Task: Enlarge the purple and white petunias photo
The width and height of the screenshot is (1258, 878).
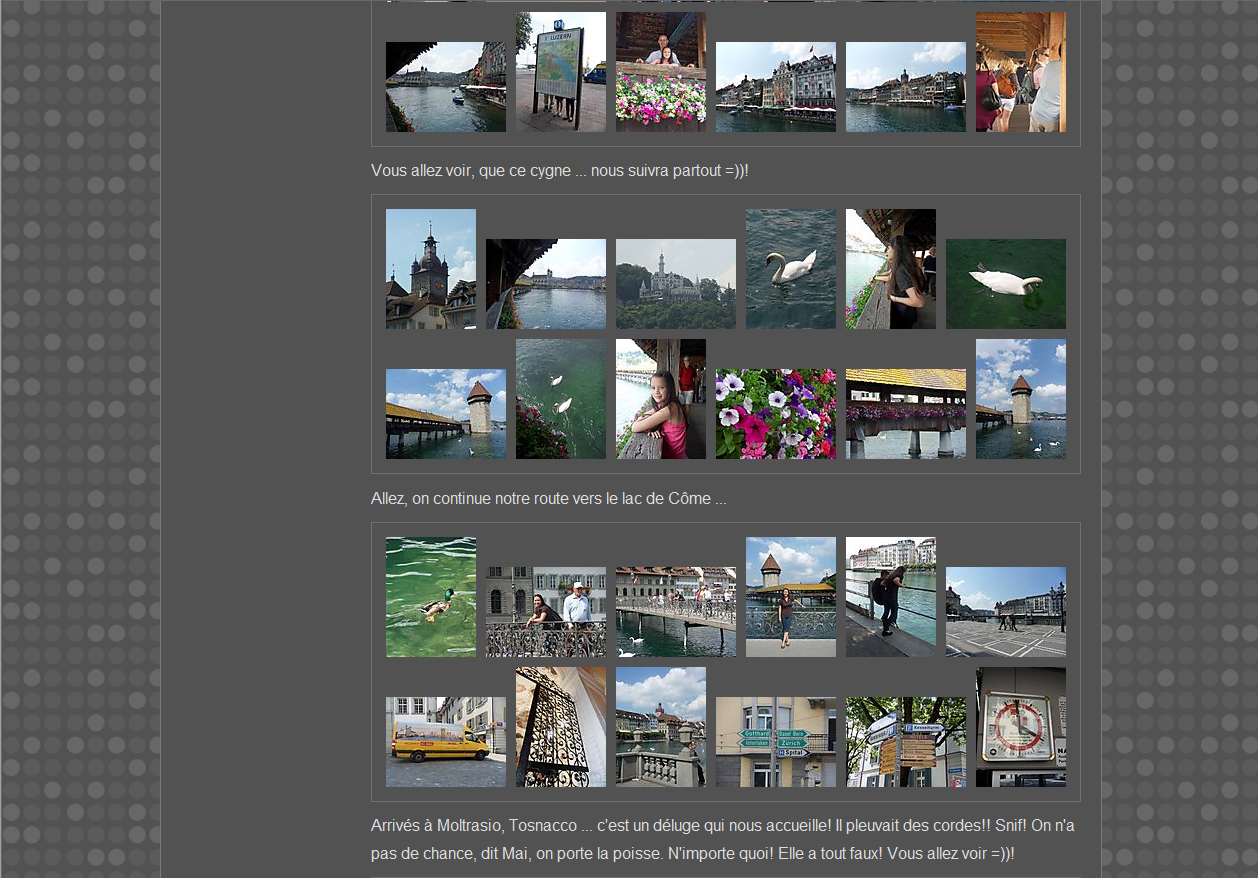Action: pos(775,414)
